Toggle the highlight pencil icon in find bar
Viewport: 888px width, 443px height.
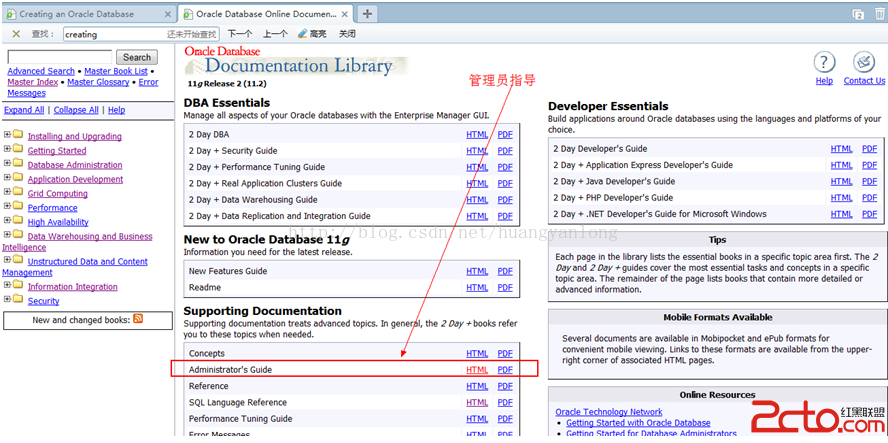[303, 34]
